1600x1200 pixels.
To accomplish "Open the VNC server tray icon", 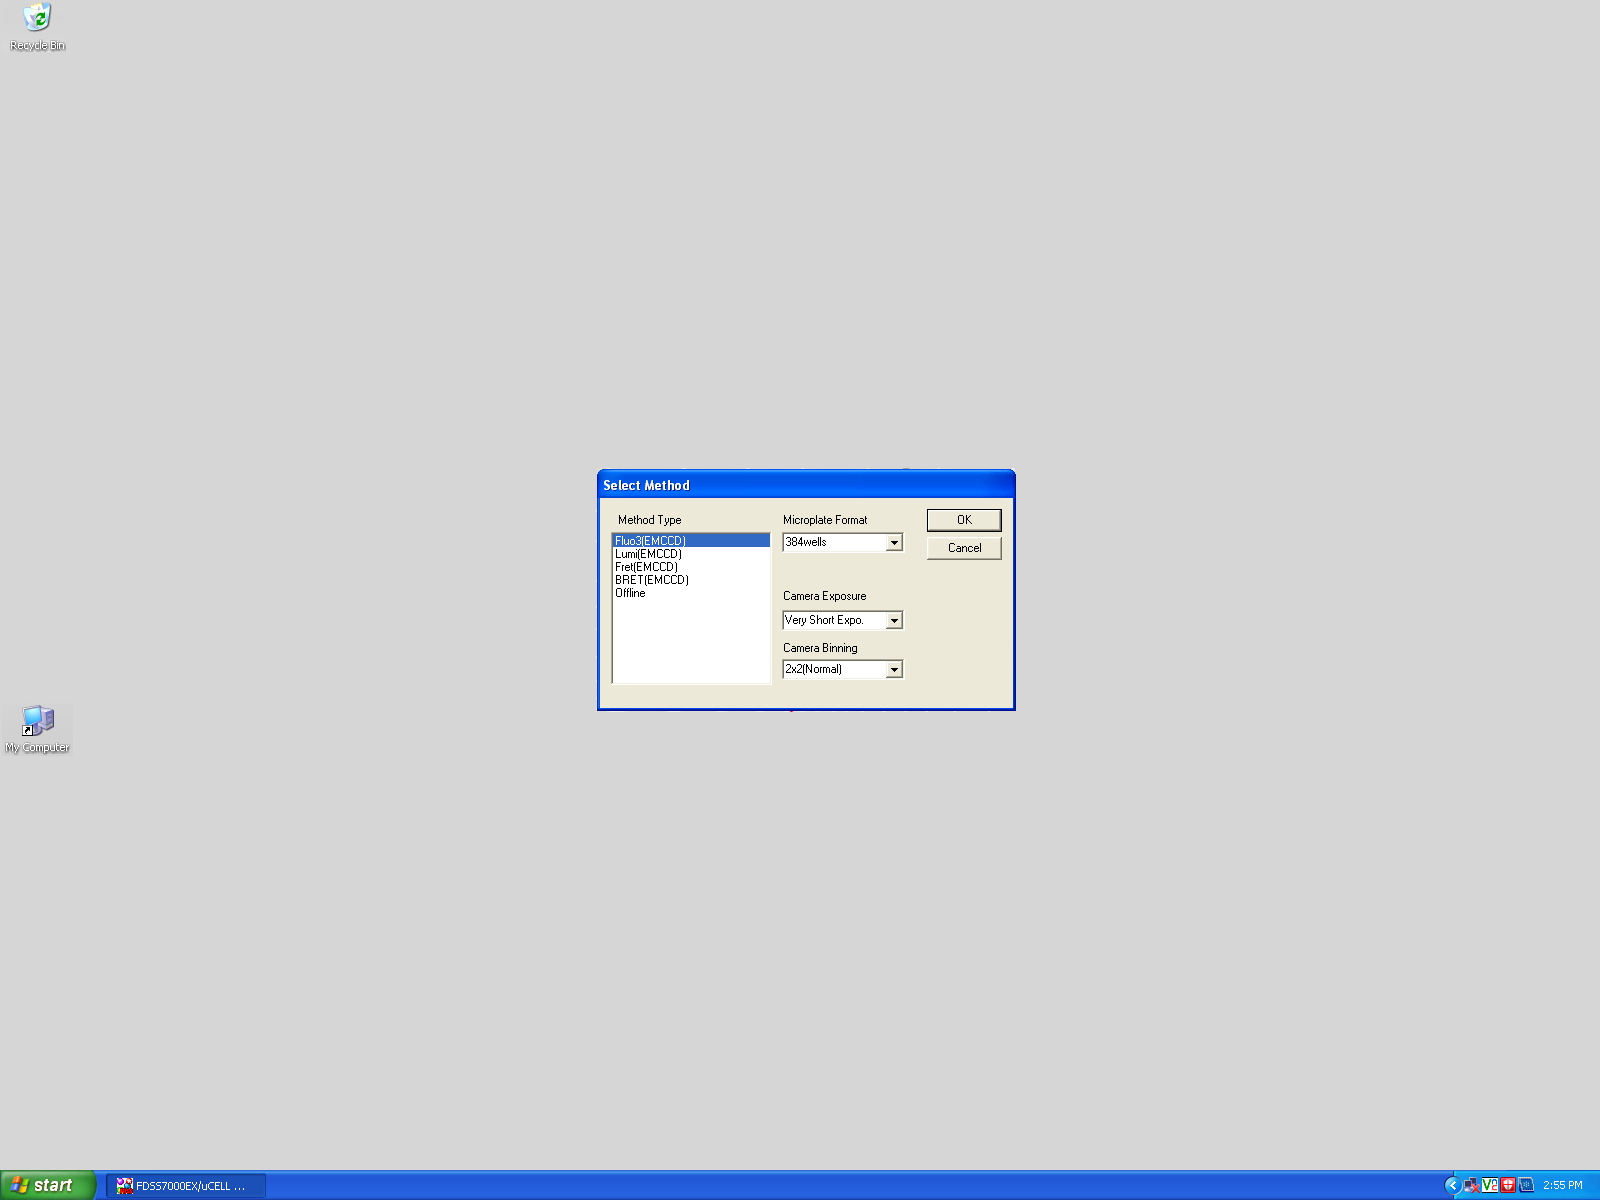I will (1489, 1185).
